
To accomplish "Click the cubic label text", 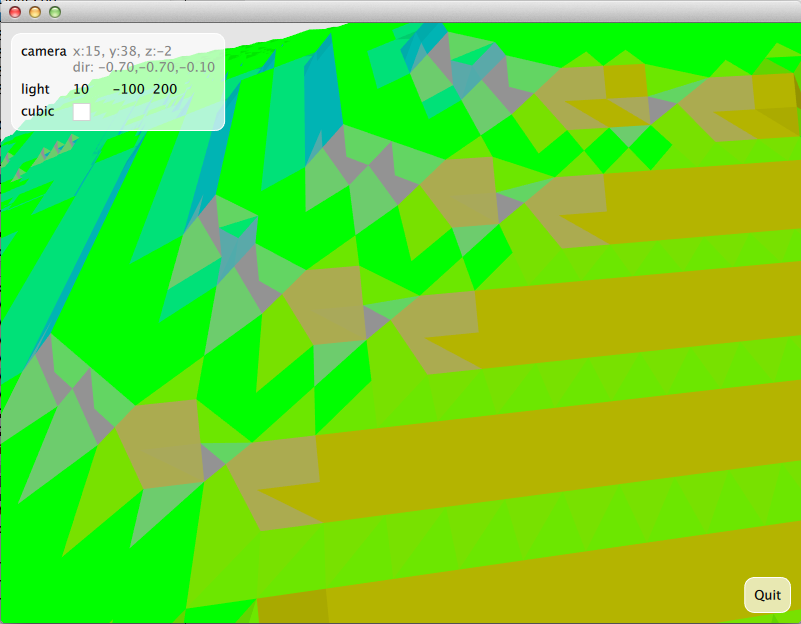I will 38,112.
